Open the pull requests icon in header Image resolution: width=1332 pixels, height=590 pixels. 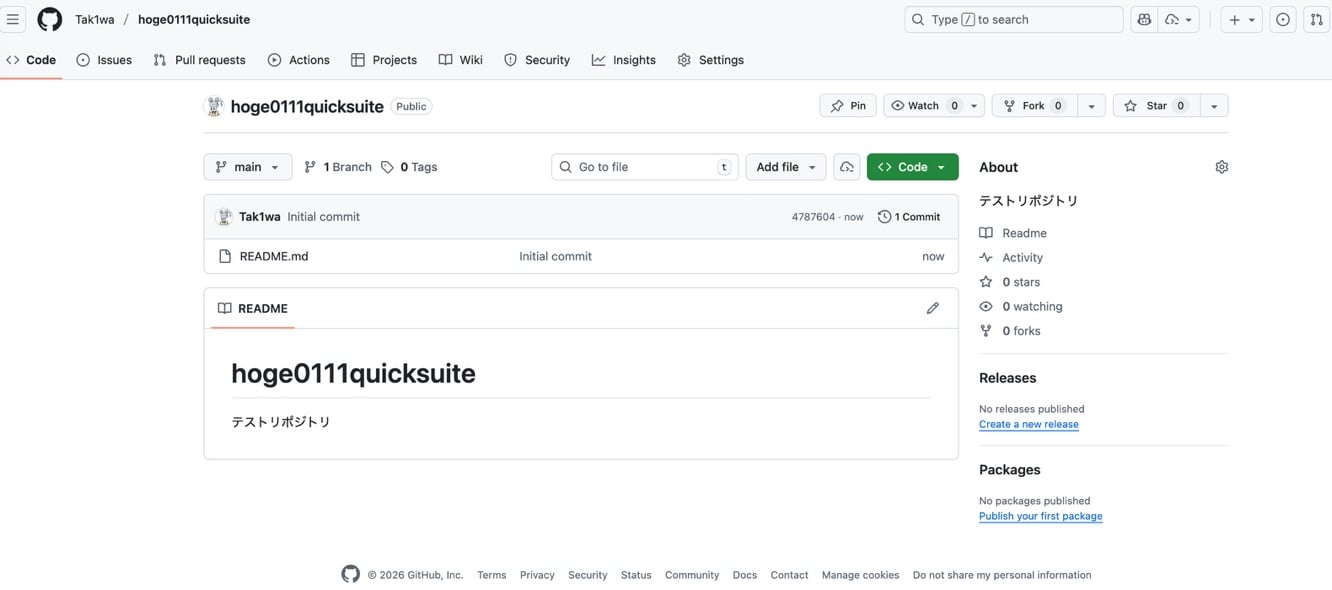tap(1316, 19)
